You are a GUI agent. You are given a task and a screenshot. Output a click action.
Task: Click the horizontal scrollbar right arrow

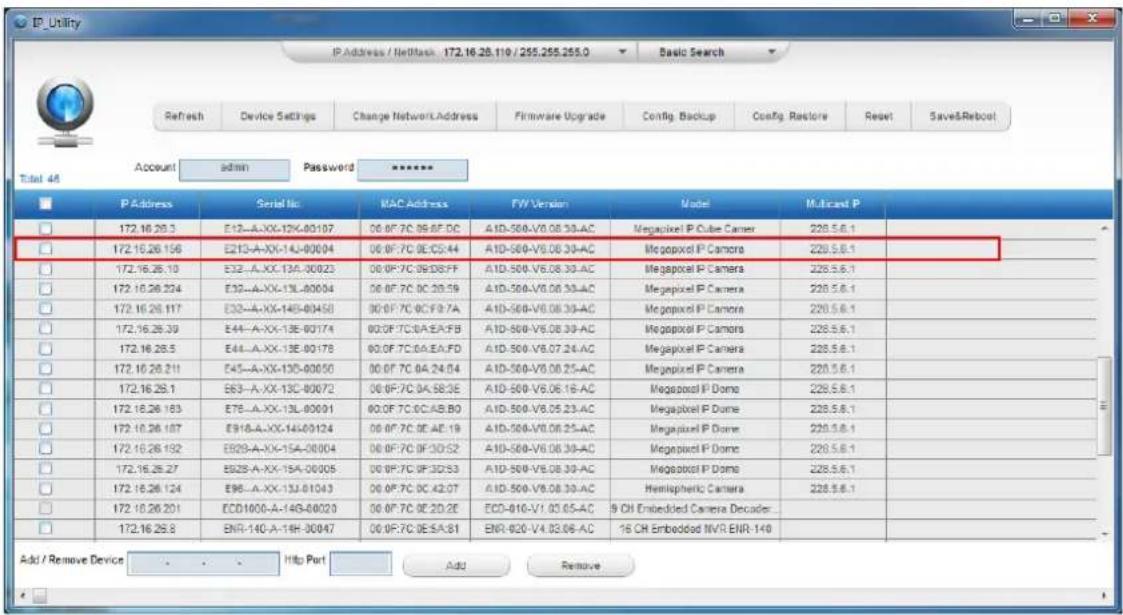tap(1104, 595)
